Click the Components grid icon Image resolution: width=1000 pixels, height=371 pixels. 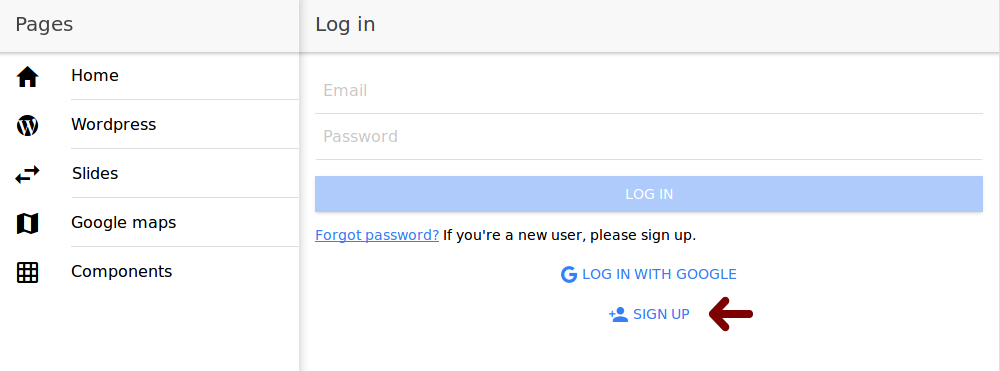(27, 273)
